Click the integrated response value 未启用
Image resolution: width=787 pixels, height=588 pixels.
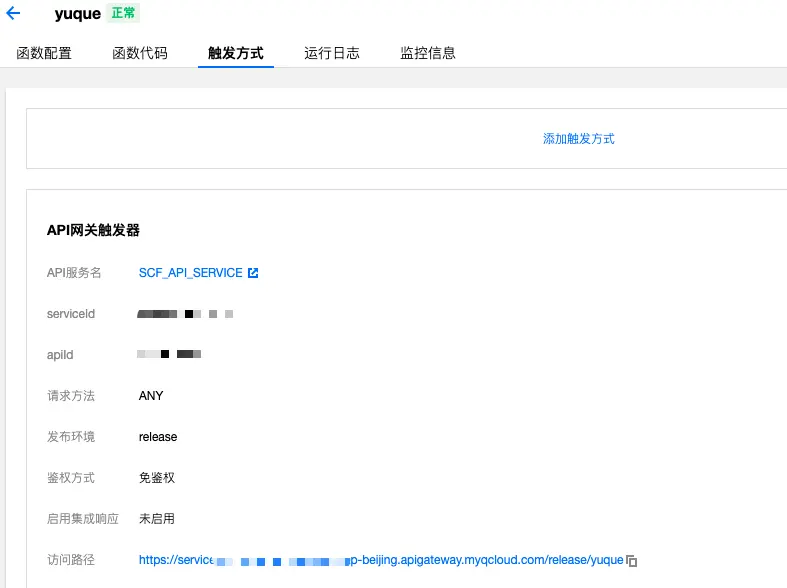click(x=157, y=519)
